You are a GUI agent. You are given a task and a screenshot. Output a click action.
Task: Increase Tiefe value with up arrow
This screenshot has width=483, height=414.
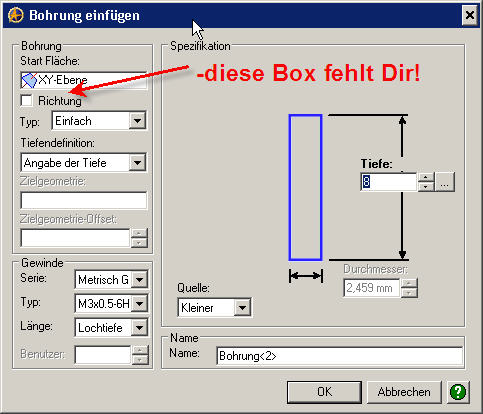(x=426, y=177)
